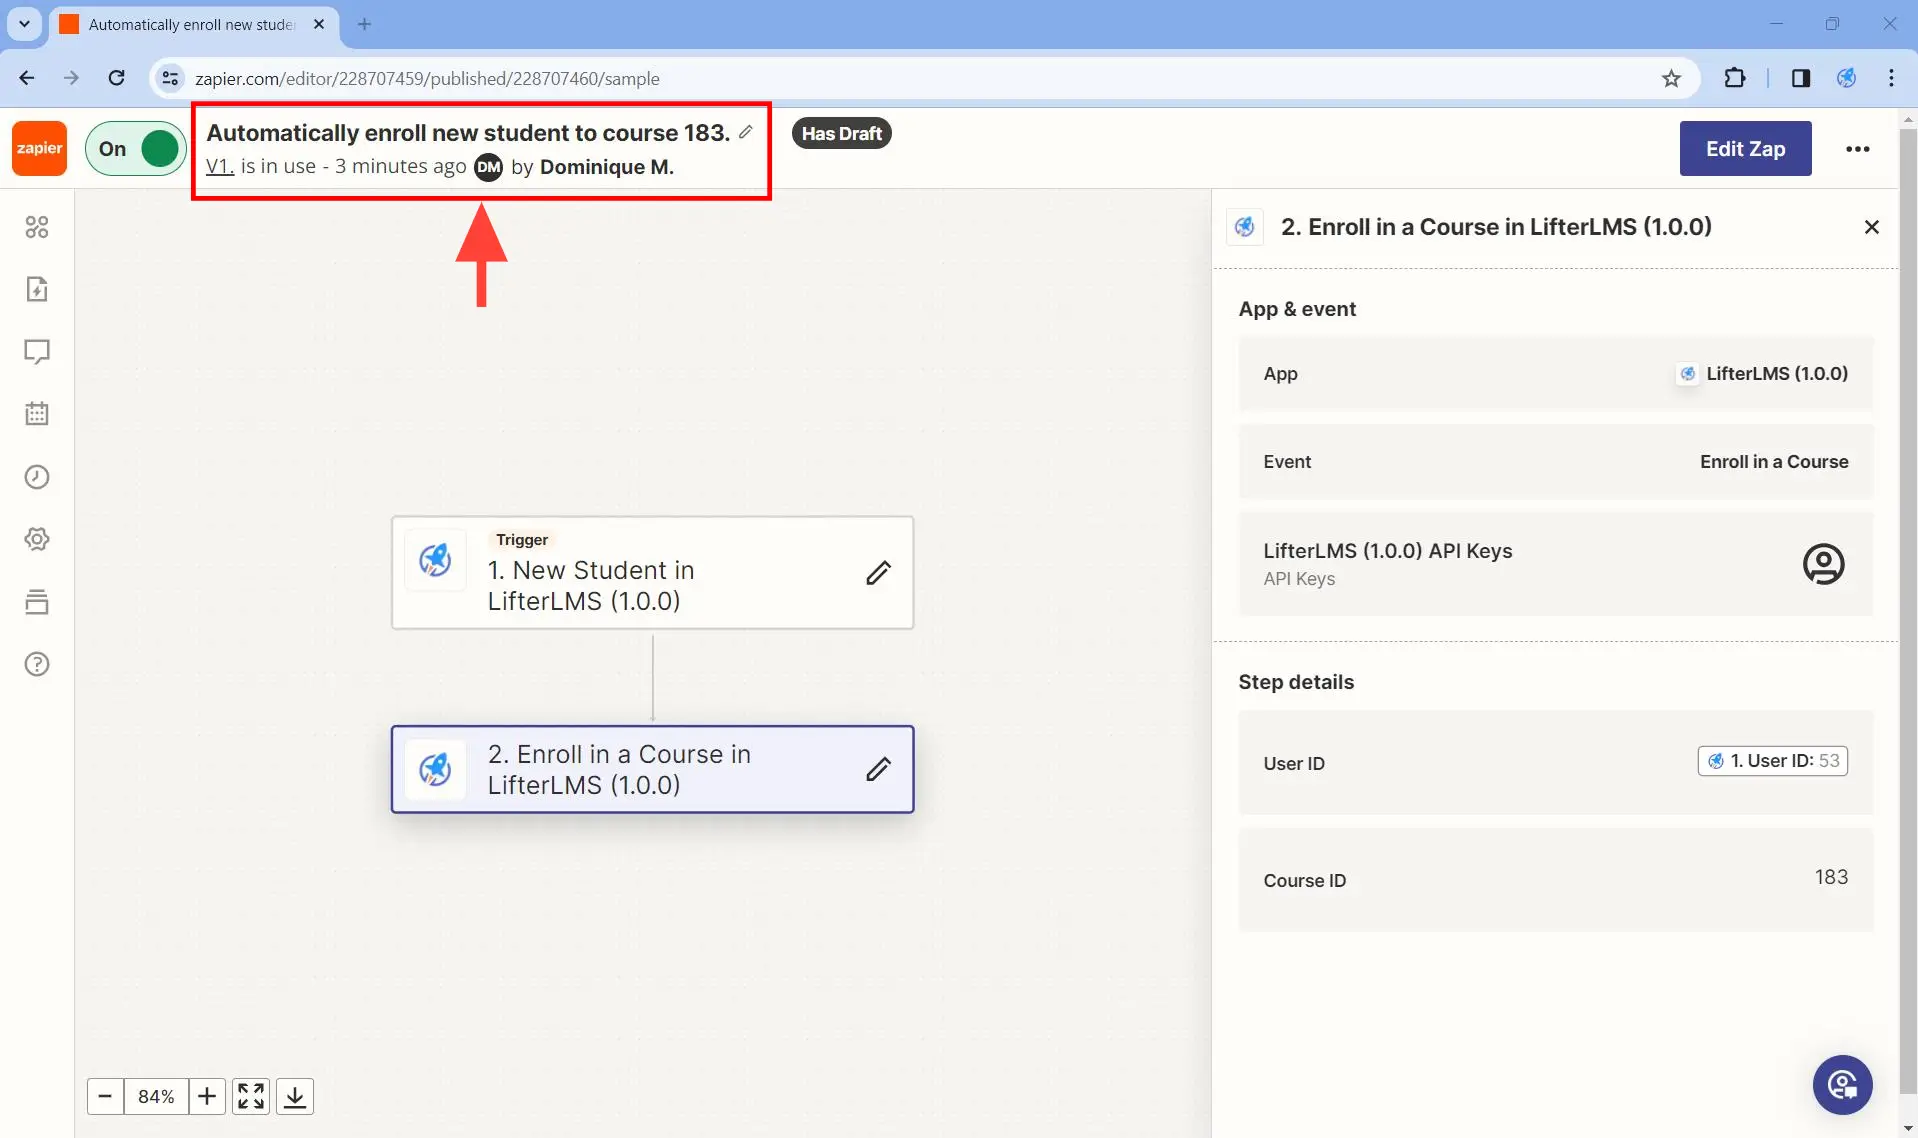Click the Has Draft badge
The height and width of the screenshot is (1138, 1918).
[x=841, y=133]
